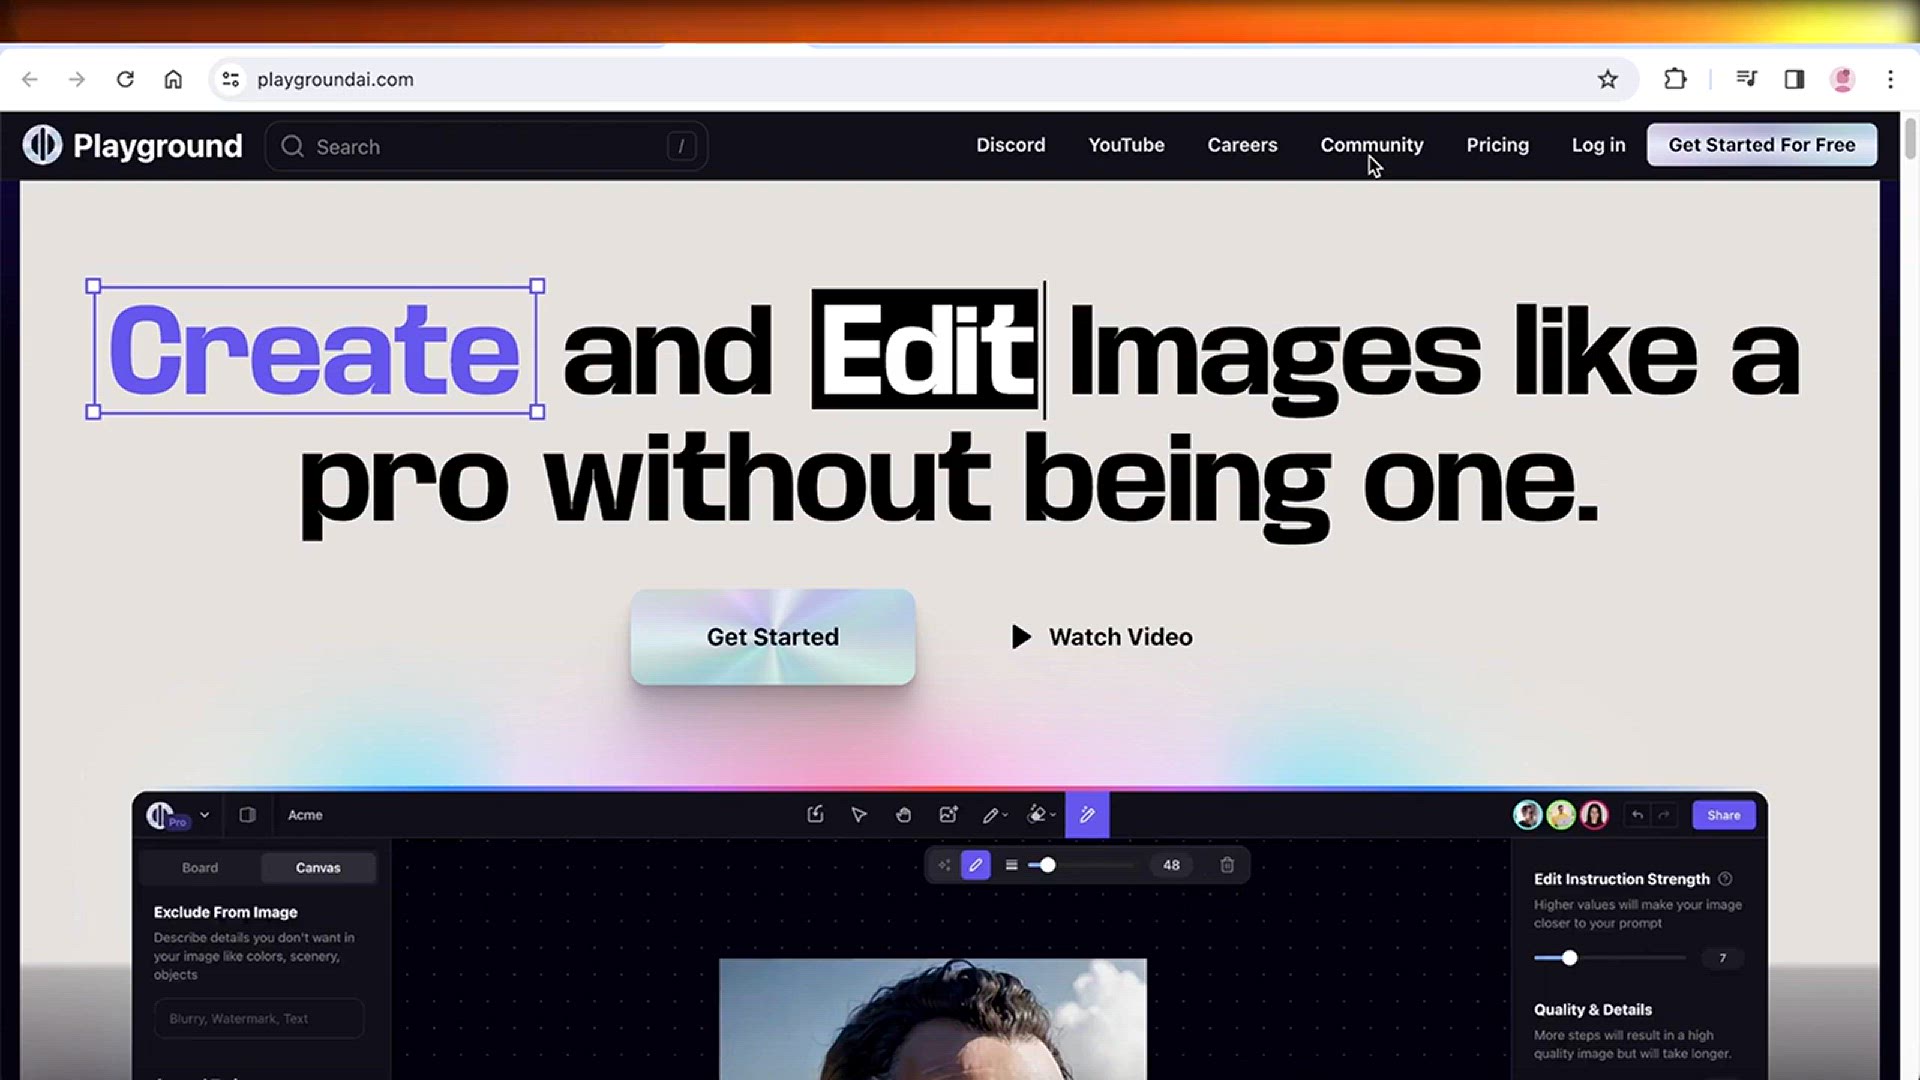
Task: Open the Chrome three-dot menu
Action: 1891,79
